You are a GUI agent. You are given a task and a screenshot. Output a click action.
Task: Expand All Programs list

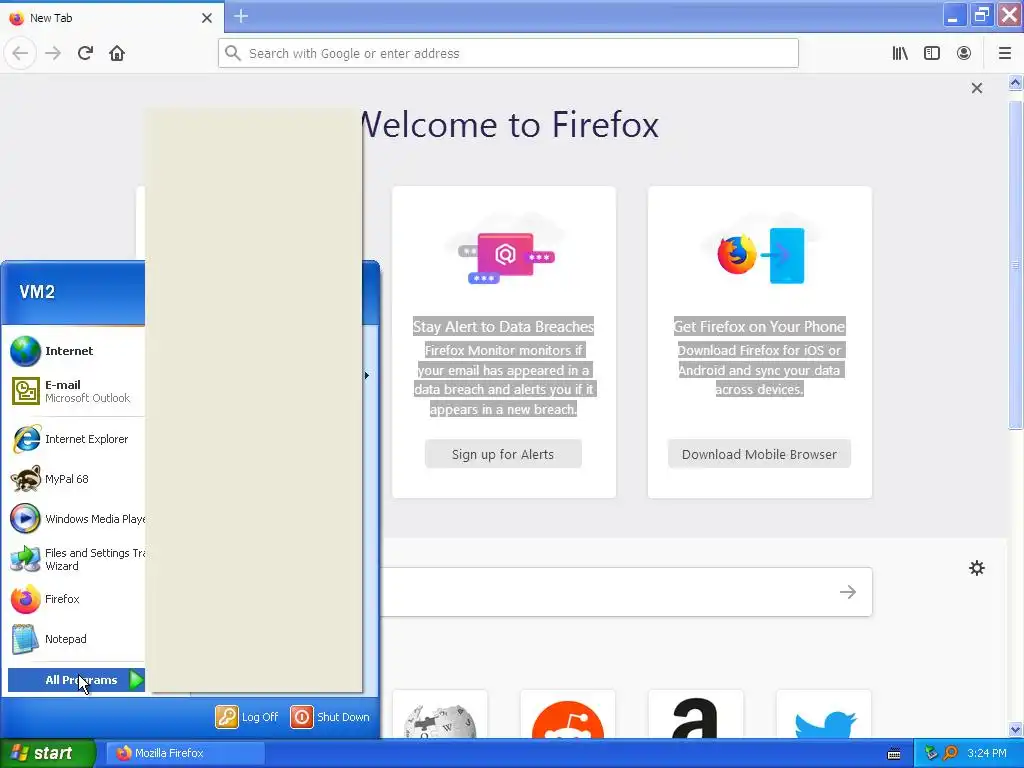pos(76,680)
